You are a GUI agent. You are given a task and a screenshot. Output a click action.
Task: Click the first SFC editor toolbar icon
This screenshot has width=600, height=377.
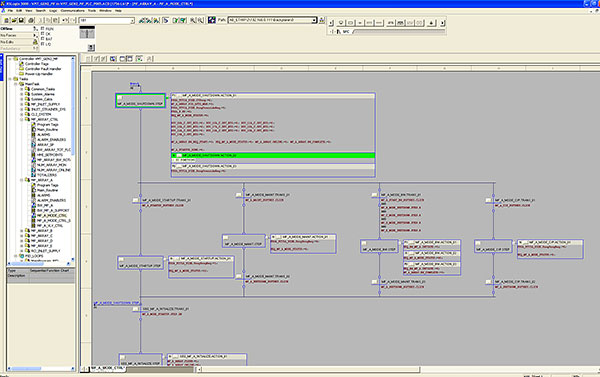[x=88, y=59]
